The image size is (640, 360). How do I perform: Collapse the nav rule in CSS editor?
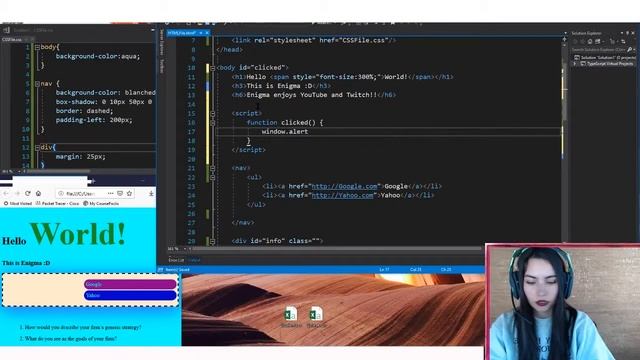(x=37, y=84)
